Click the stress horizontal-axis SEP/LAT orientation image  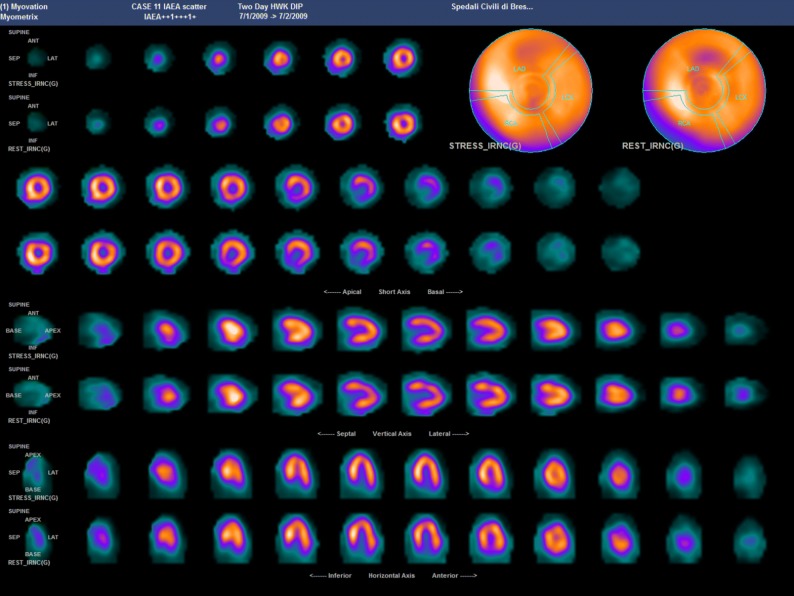pyautogui.click(x=33, y=471)
